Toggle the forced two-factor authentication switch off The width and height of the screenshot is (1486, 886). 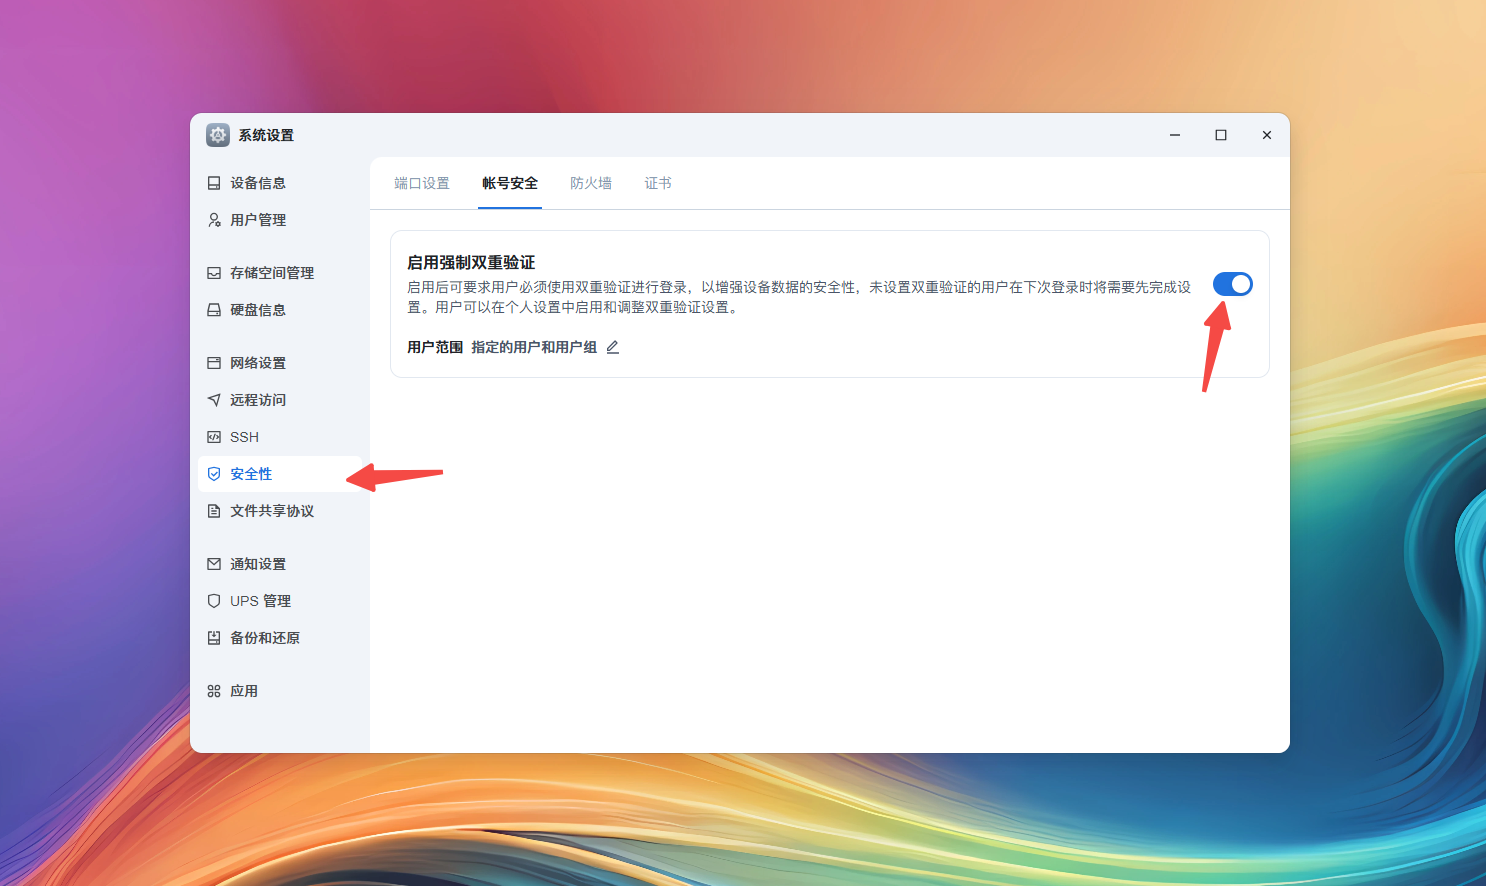click(x=1232, y=284)
